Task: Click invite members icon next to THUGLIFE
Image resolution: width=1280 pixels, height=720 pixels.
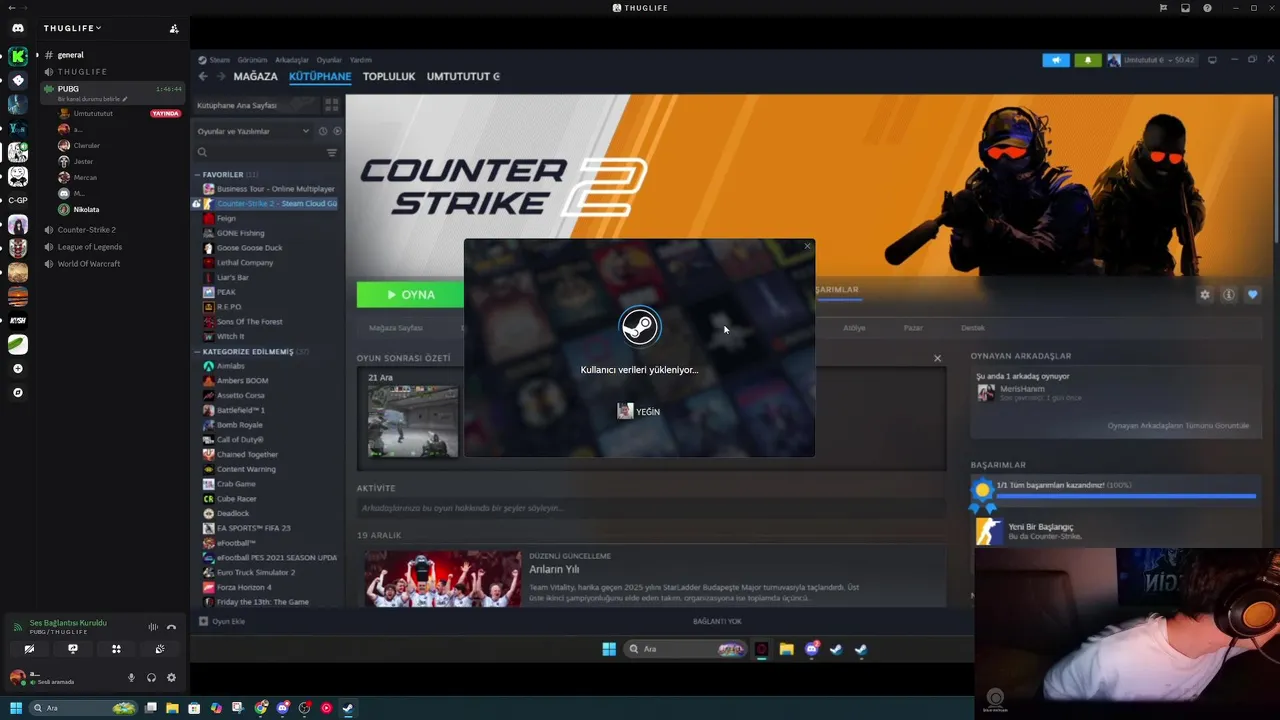Action: [x=174, y=28]
